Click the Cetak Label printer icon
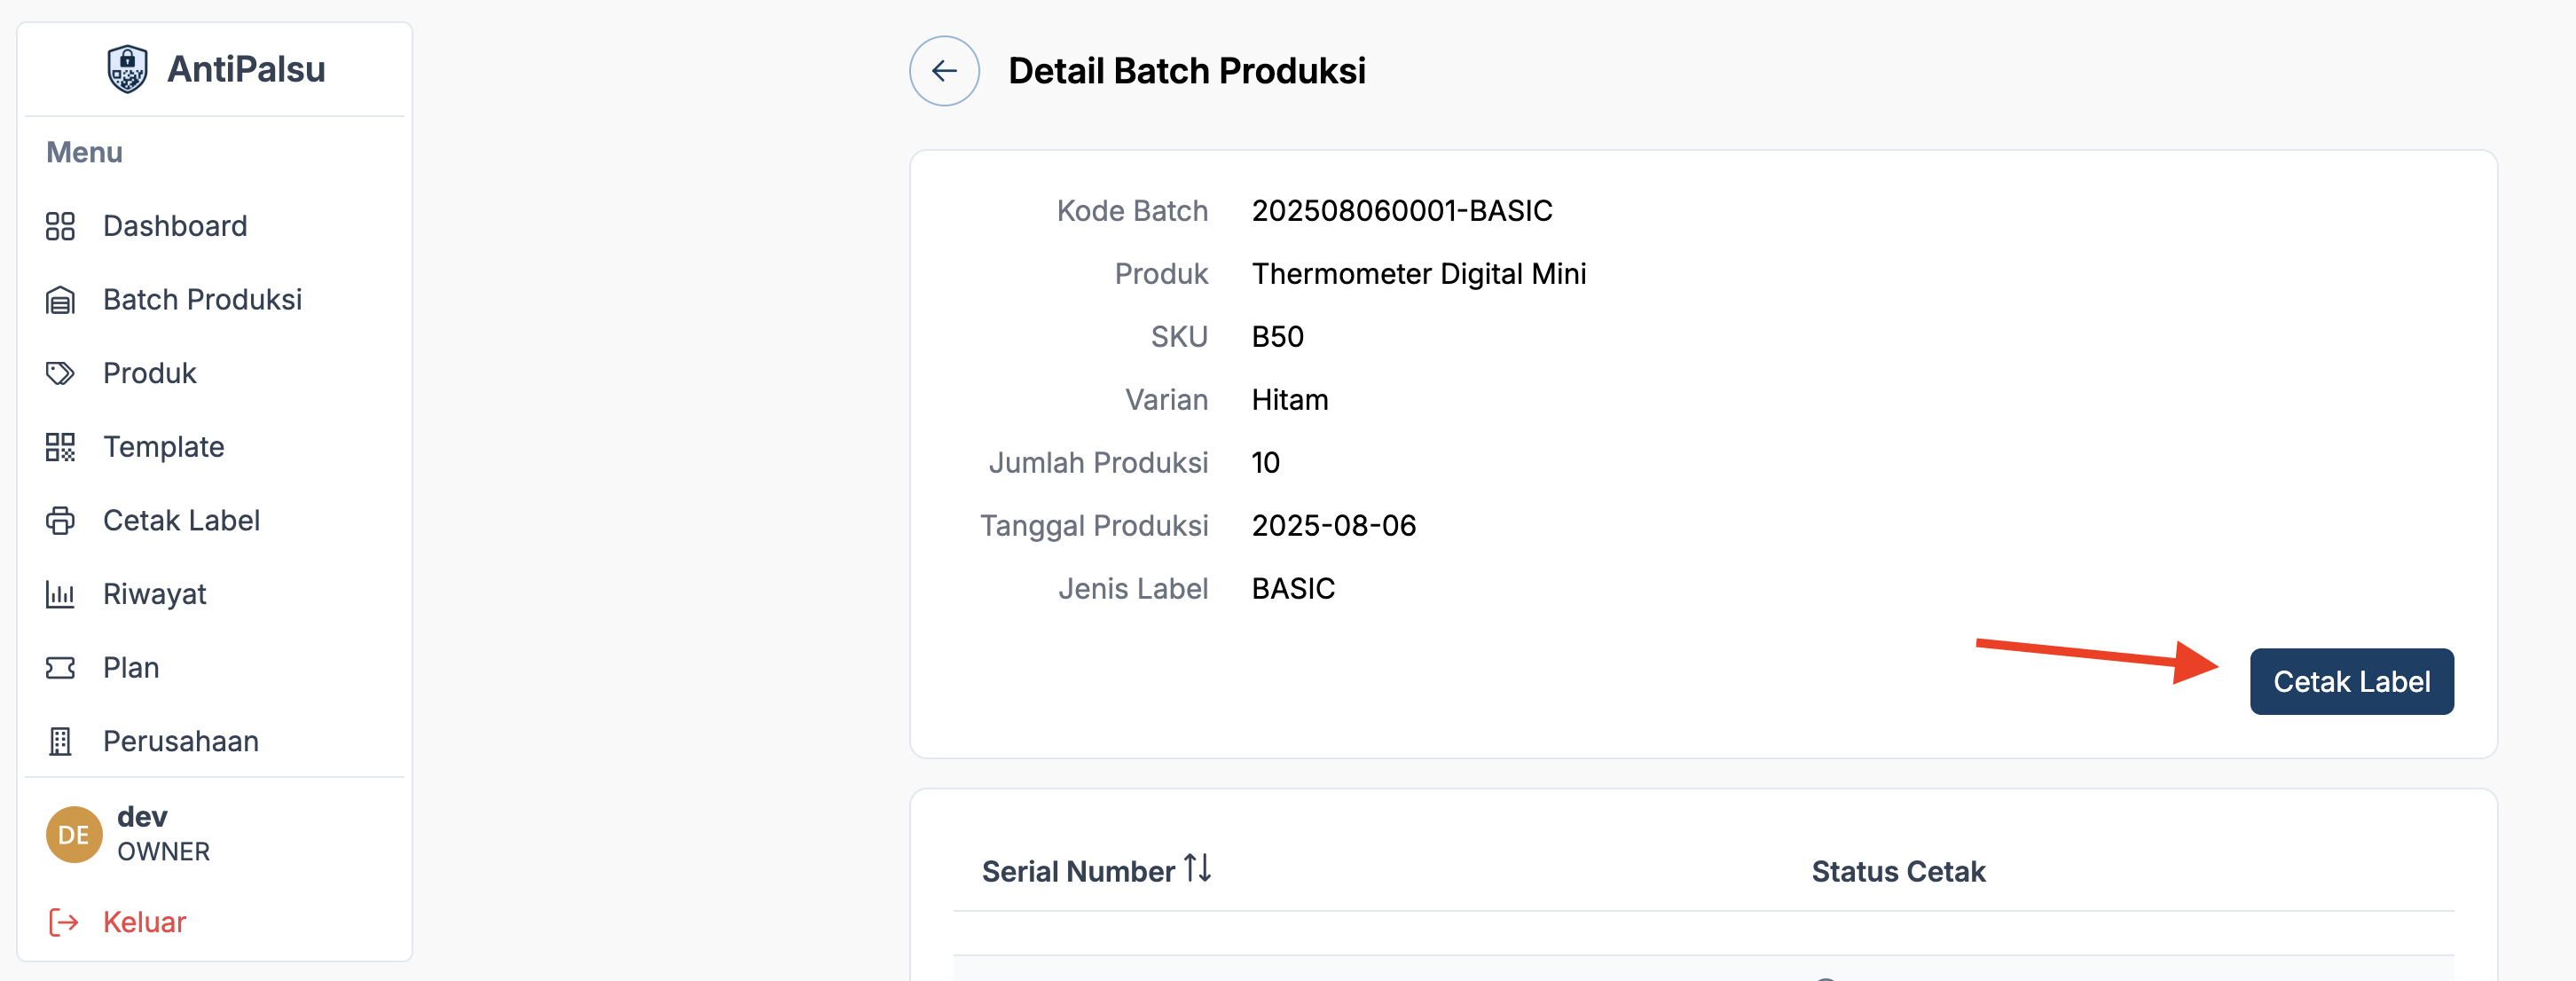The image size is (2576, 981). coord(60,521)
